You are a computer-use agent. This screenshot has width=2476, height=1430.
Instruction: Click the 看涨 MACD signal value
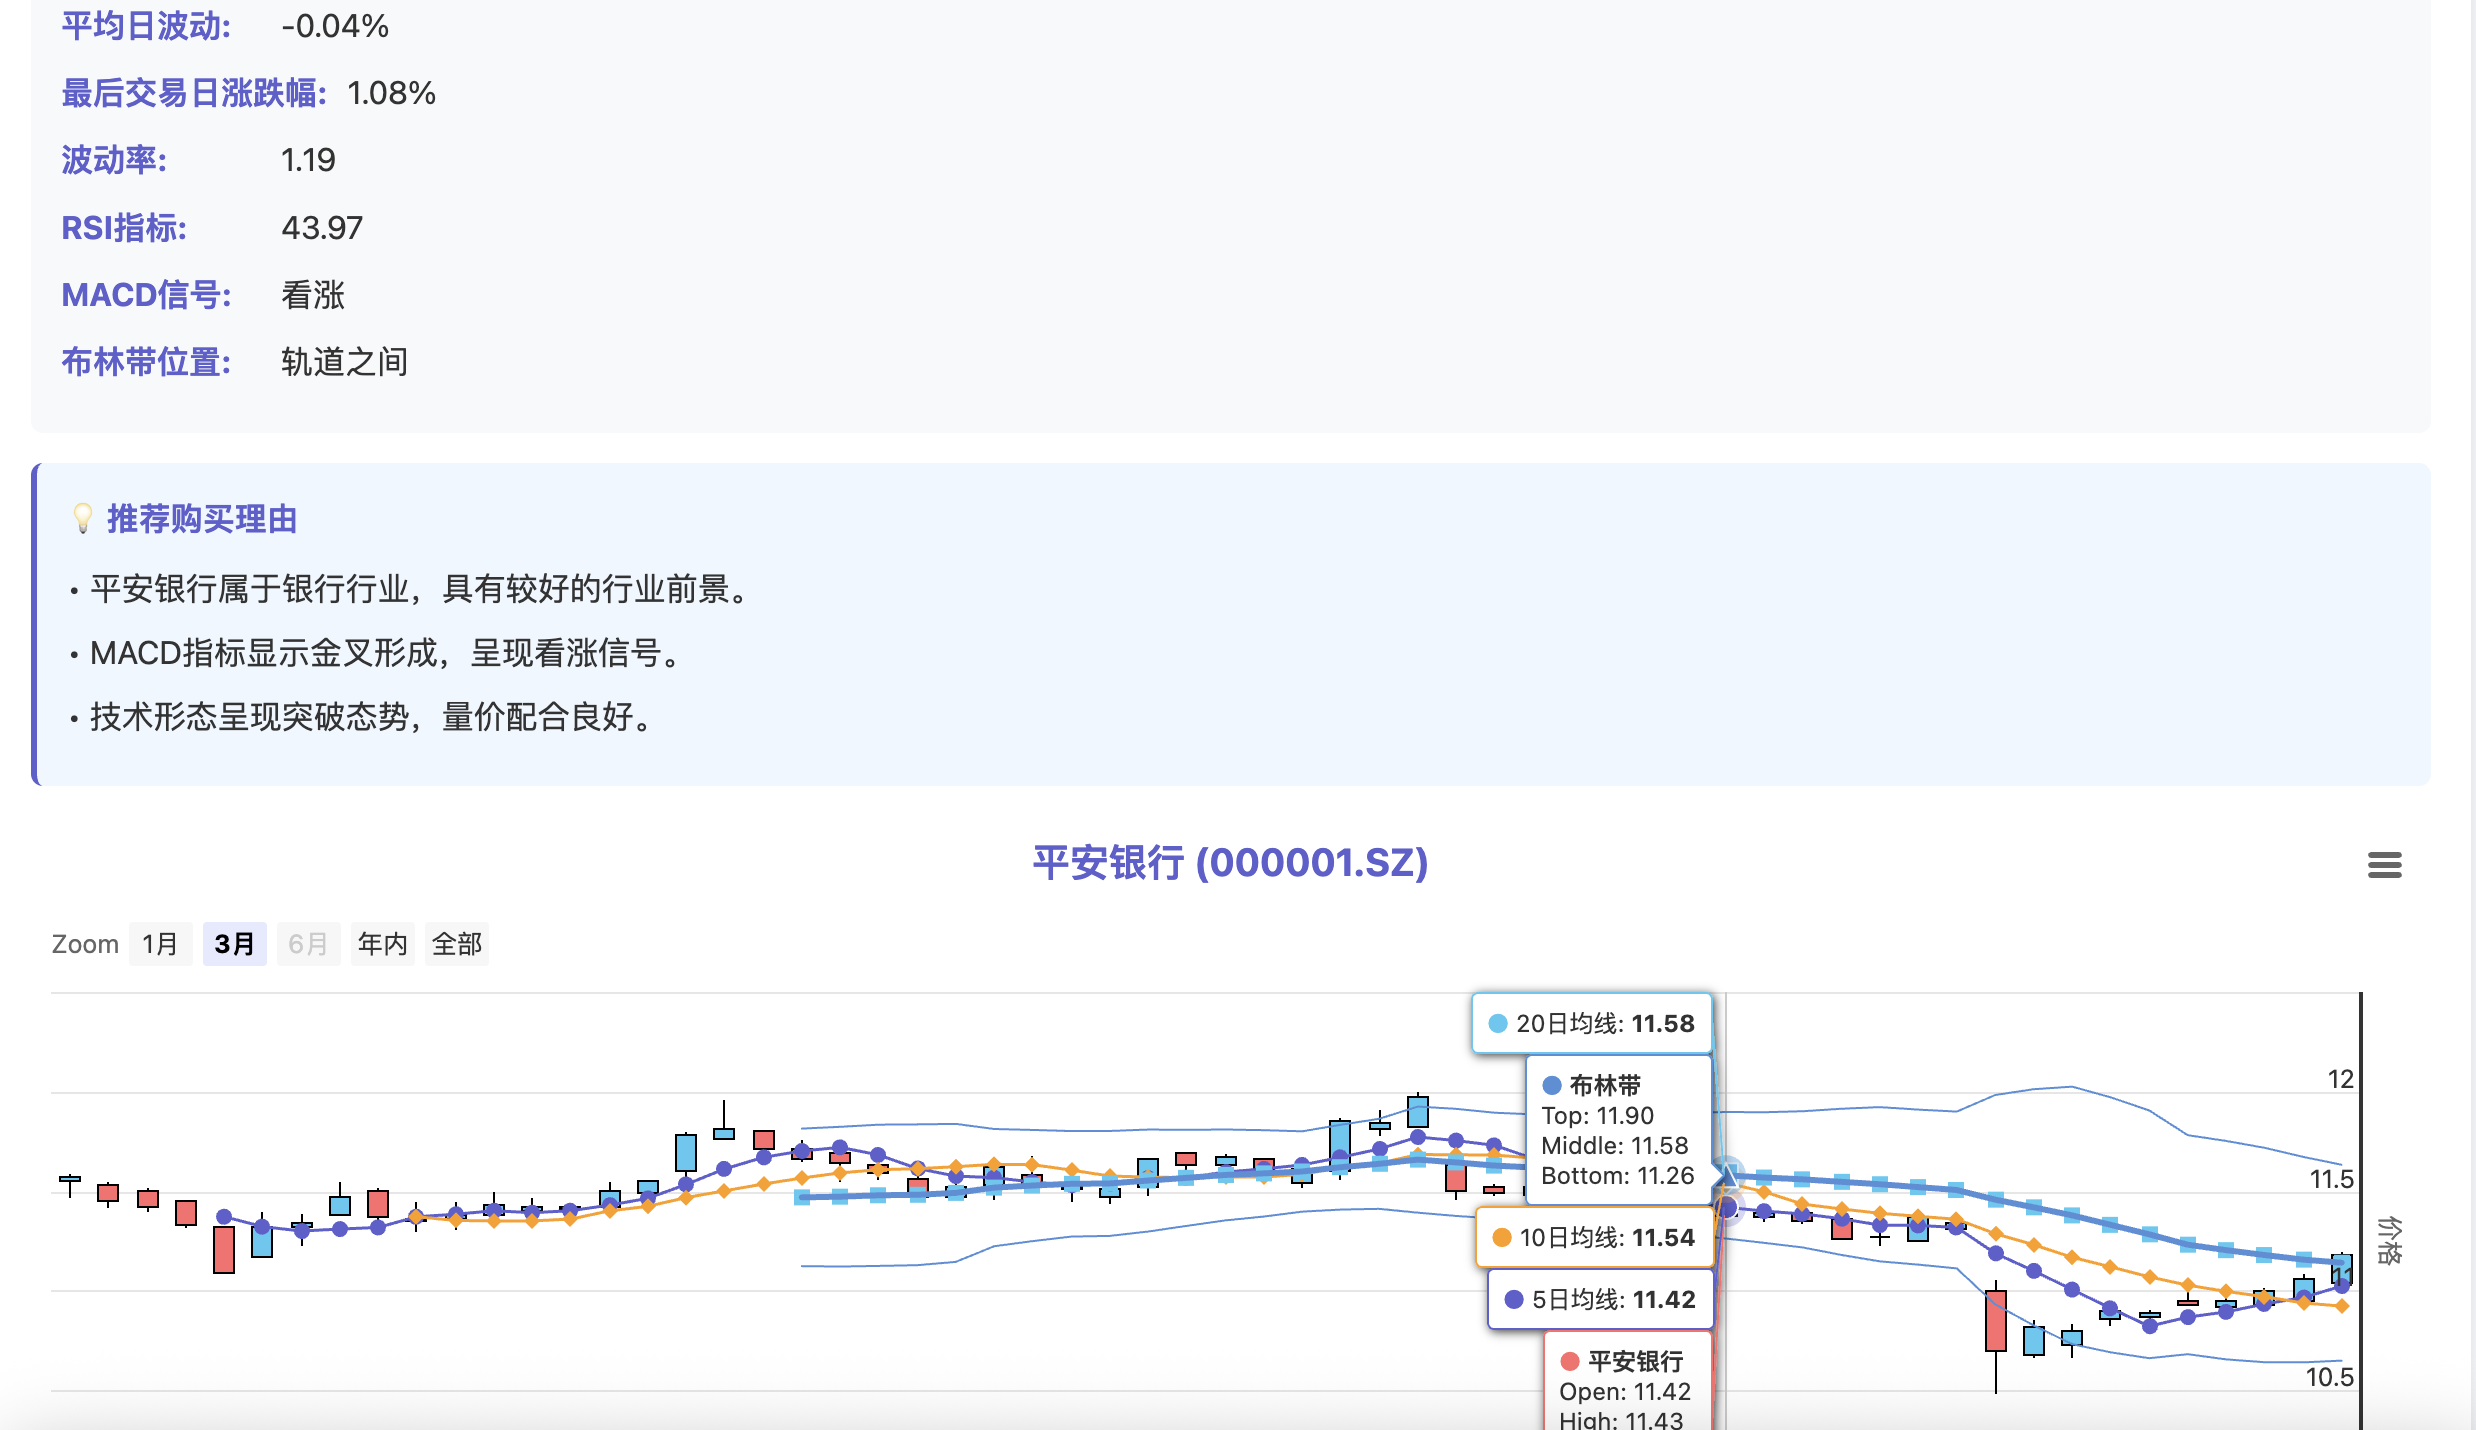(x=313, y=295)
